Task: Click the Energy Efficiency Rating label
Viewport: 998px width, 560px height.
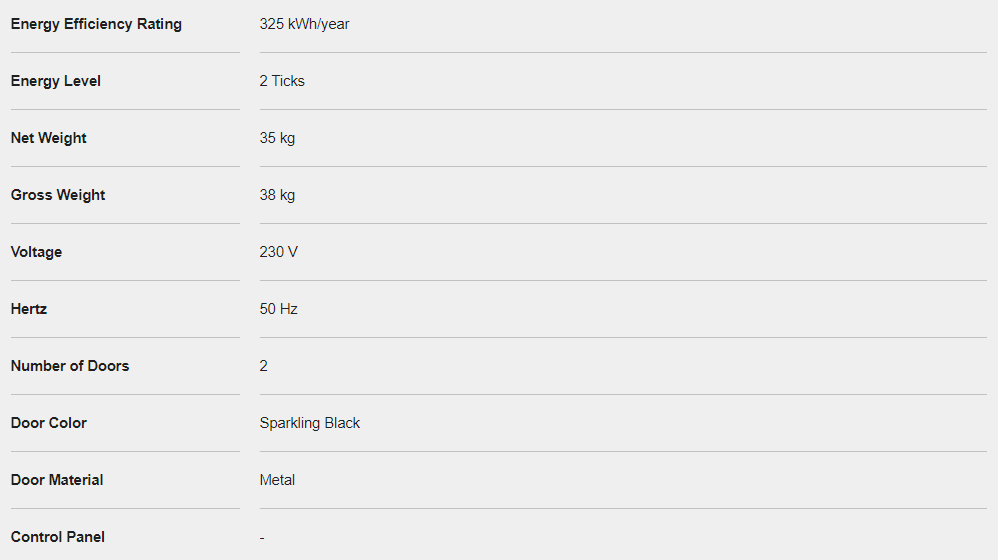Action: [x=96, y=24]
